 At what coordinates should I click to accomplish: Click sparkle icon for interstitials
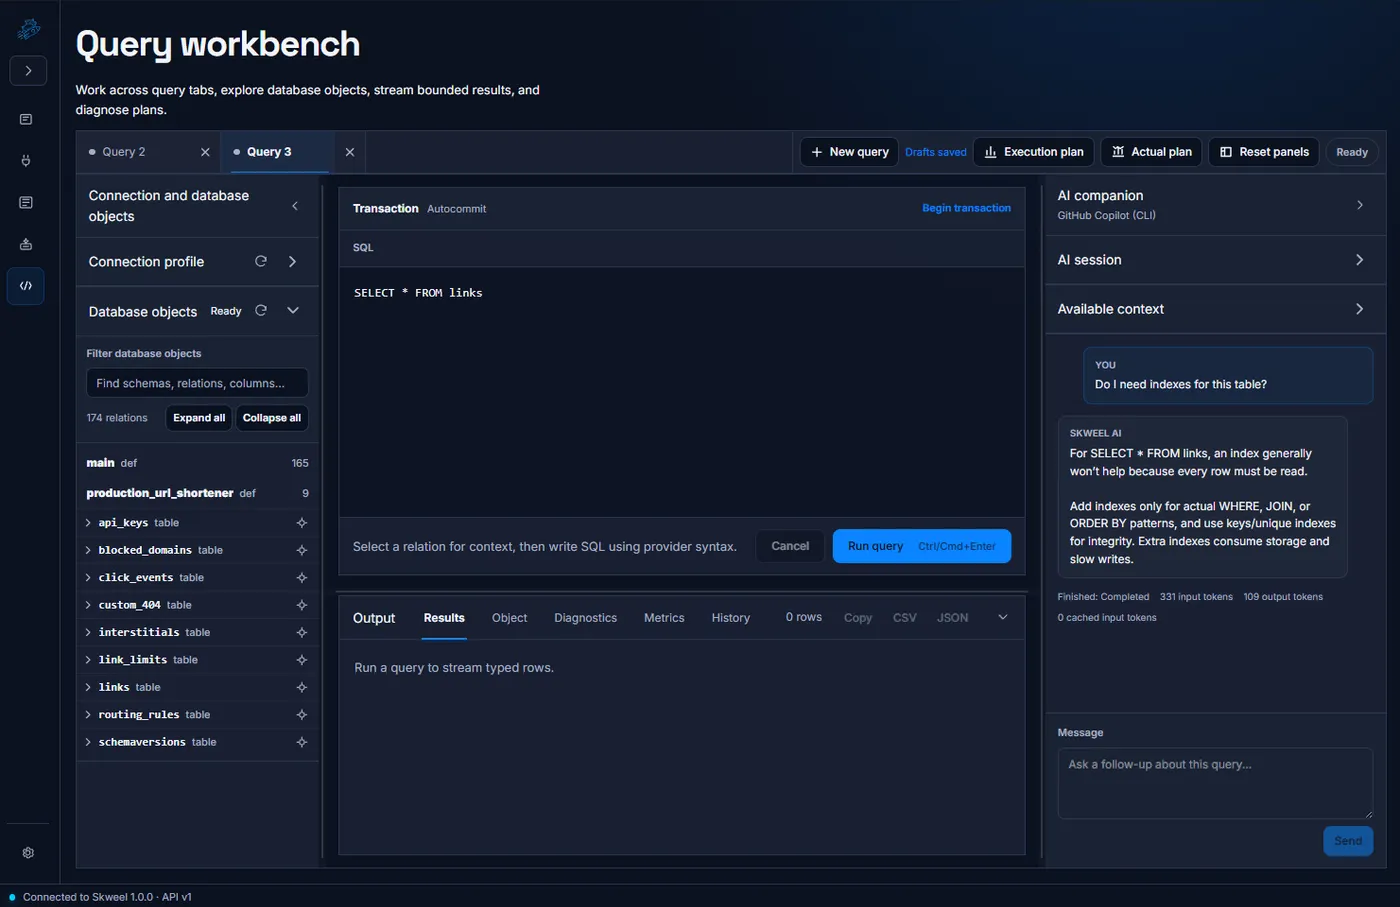pyautogui.click(x=302, y=632)
